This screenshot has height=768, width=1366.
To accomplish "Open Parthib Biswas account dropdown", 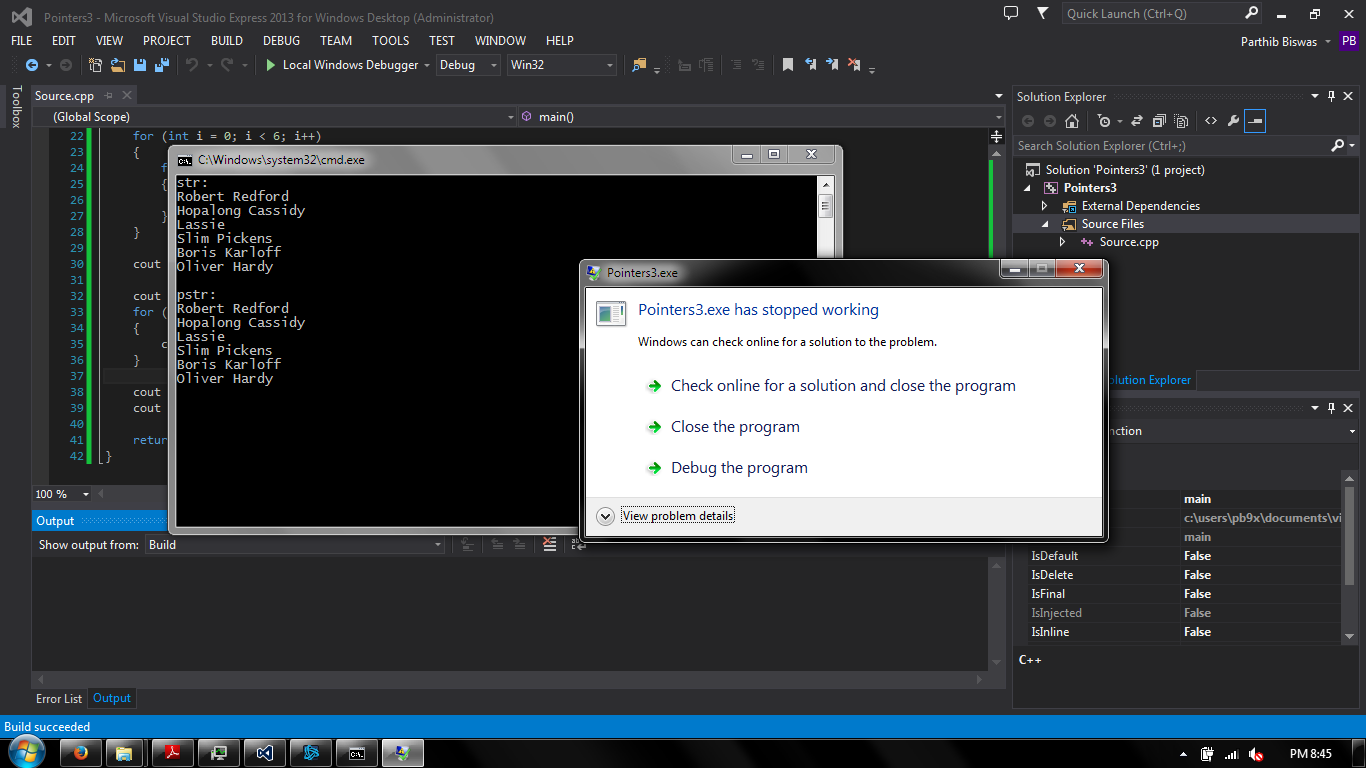I will (1327, 42).
